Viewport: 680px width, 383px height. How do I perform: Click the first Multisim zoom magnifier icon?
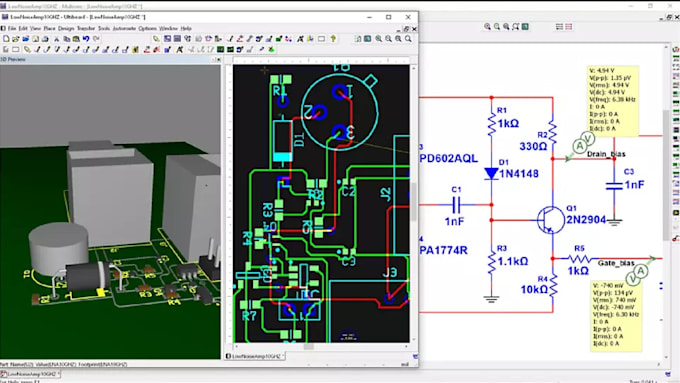pyautogui.click(x=487, y=26)
